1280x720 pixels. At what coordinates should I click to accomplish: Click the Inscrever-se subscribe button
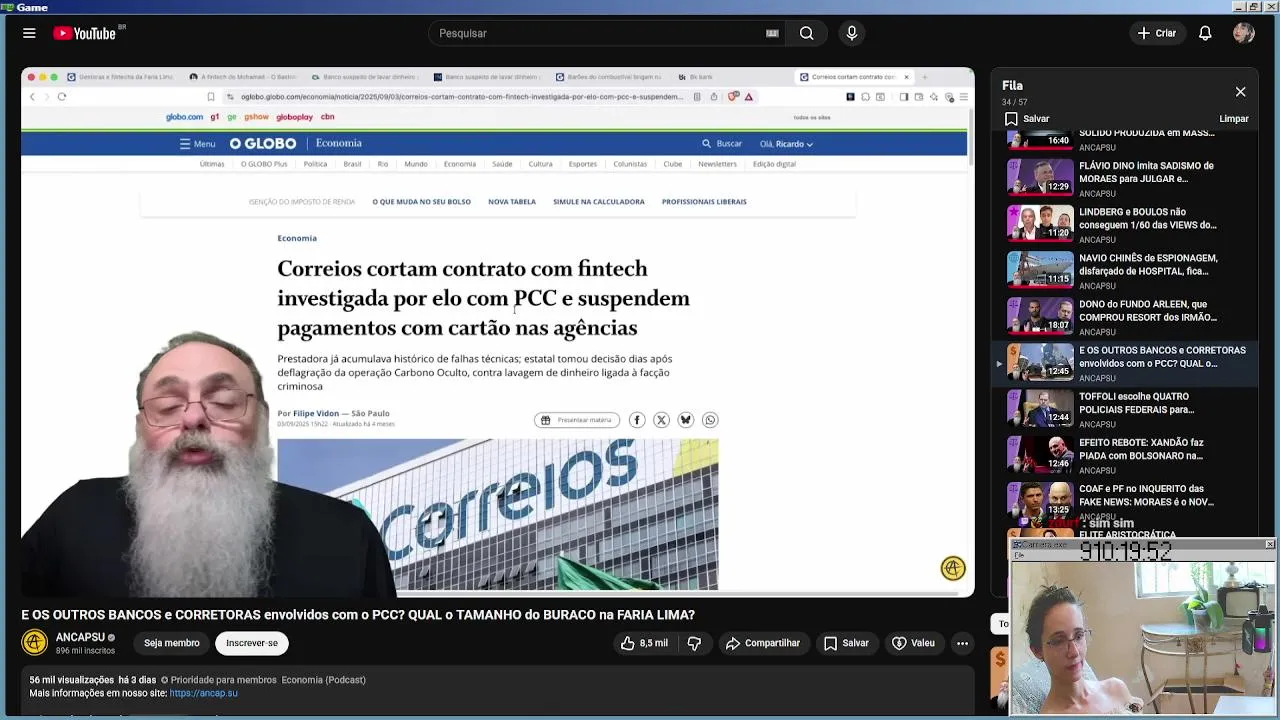click(x=252, y=643)
